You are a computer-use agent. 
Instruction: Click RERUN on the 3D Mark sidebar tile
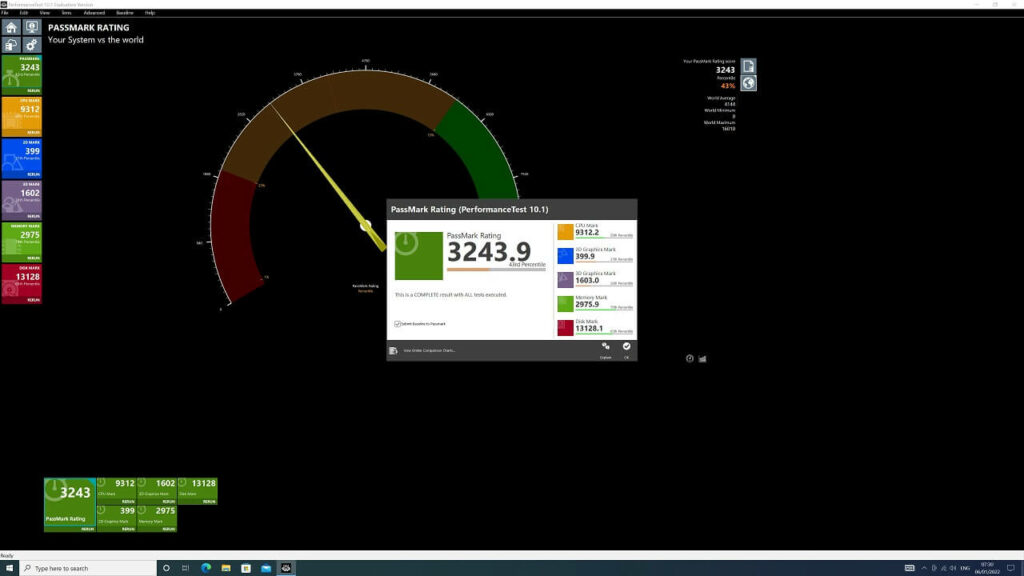tap(33, 216)
